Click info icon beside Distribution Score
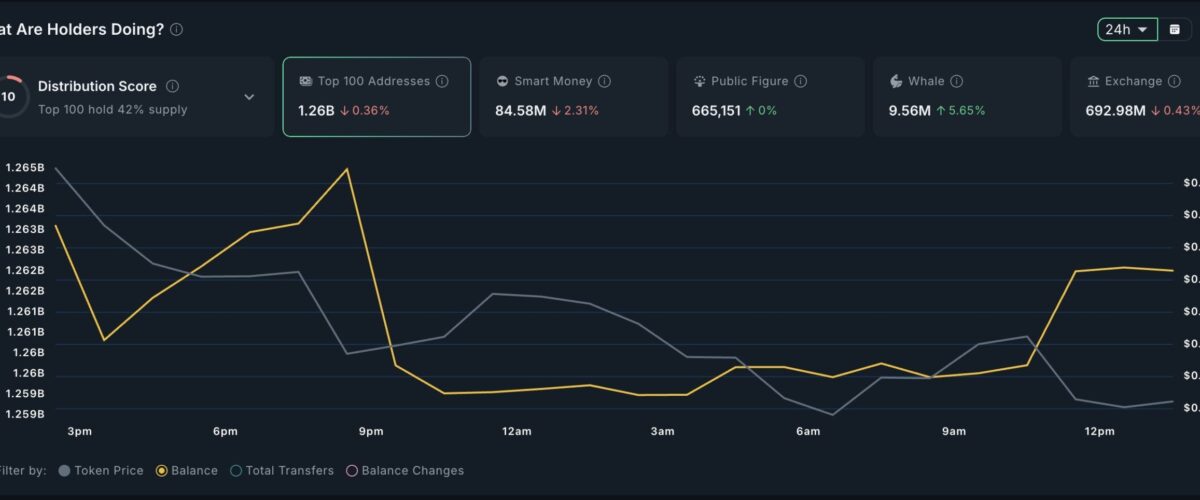 click(x=172, y=87)
